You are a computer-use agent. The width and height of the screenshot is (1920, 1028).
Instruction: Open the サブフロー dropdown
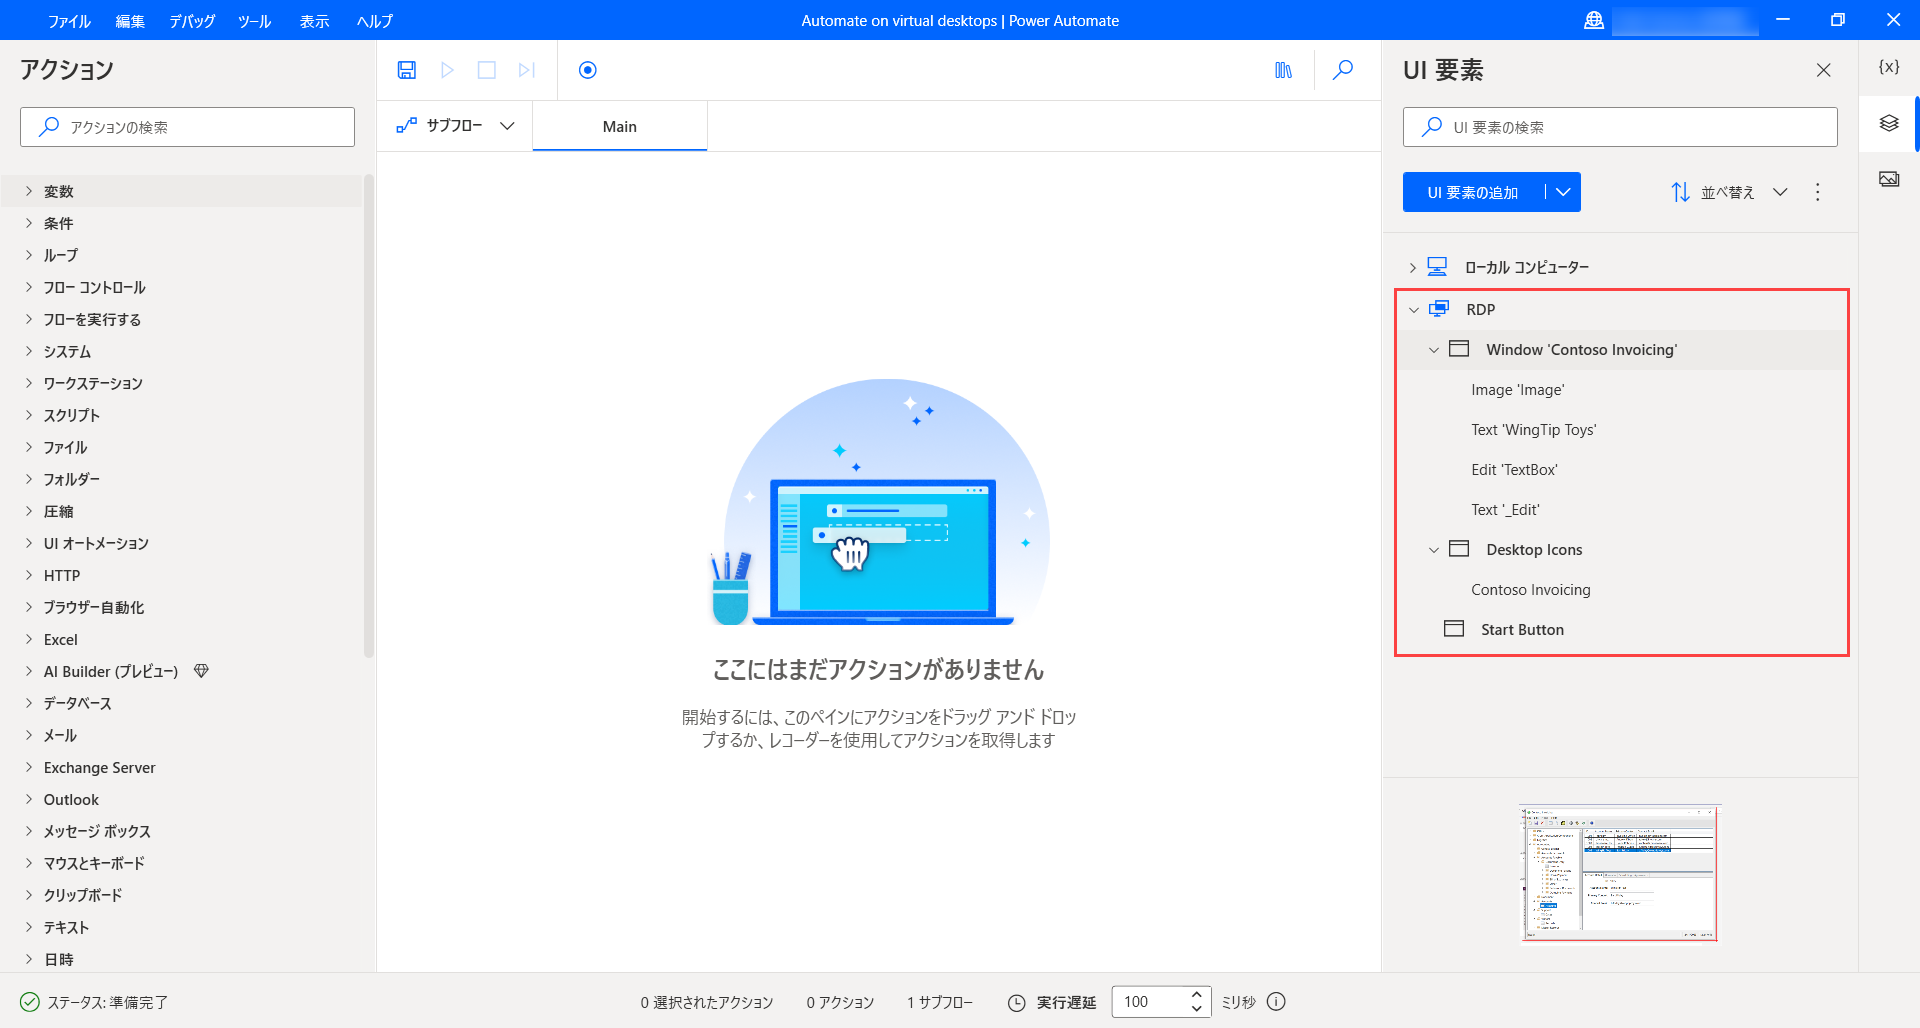[x=455, y=126]
